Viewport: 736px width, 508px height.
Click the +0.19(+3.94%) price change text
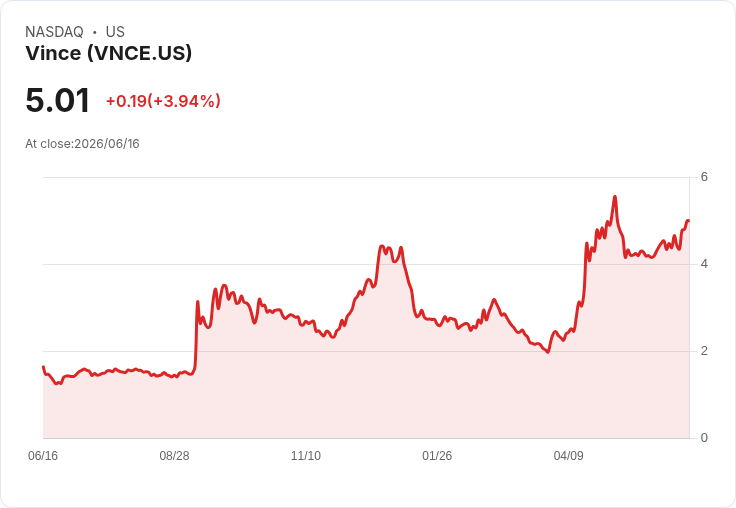tap(163, 101)
